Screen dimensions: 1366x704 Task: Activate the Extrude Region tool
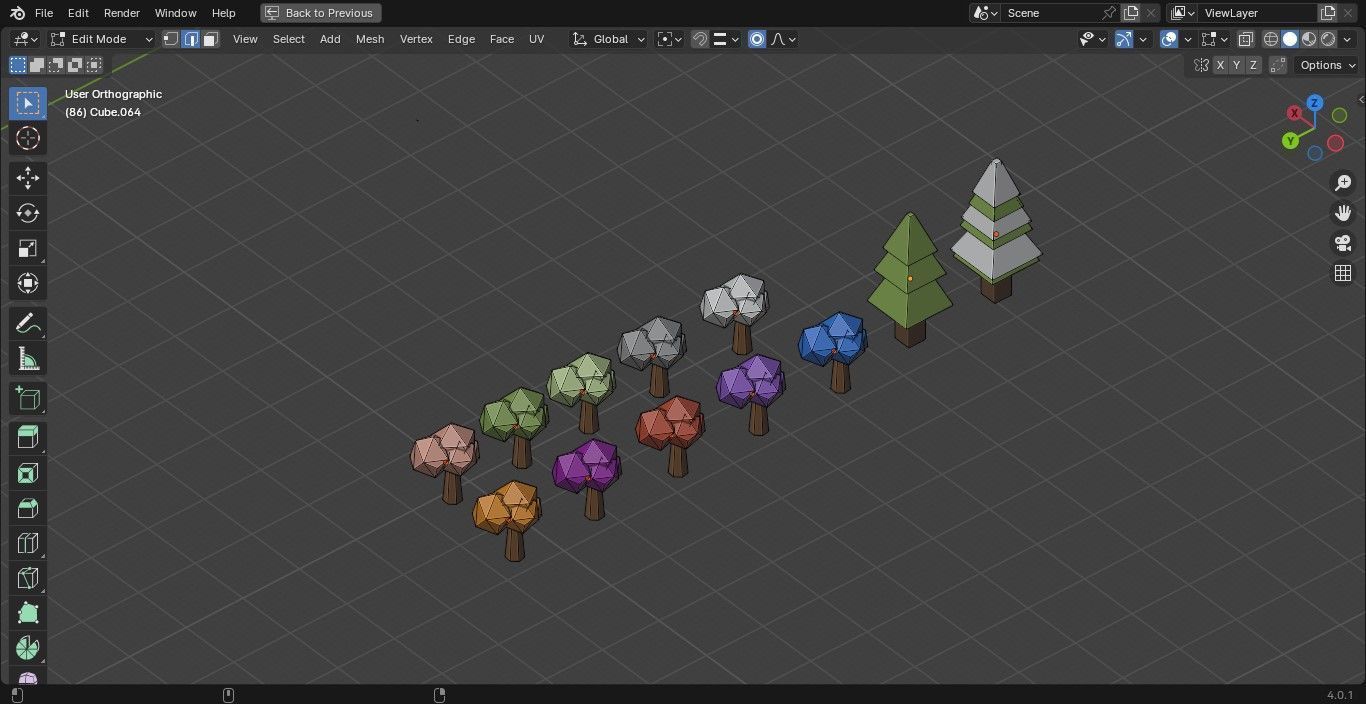pos(28,438)
